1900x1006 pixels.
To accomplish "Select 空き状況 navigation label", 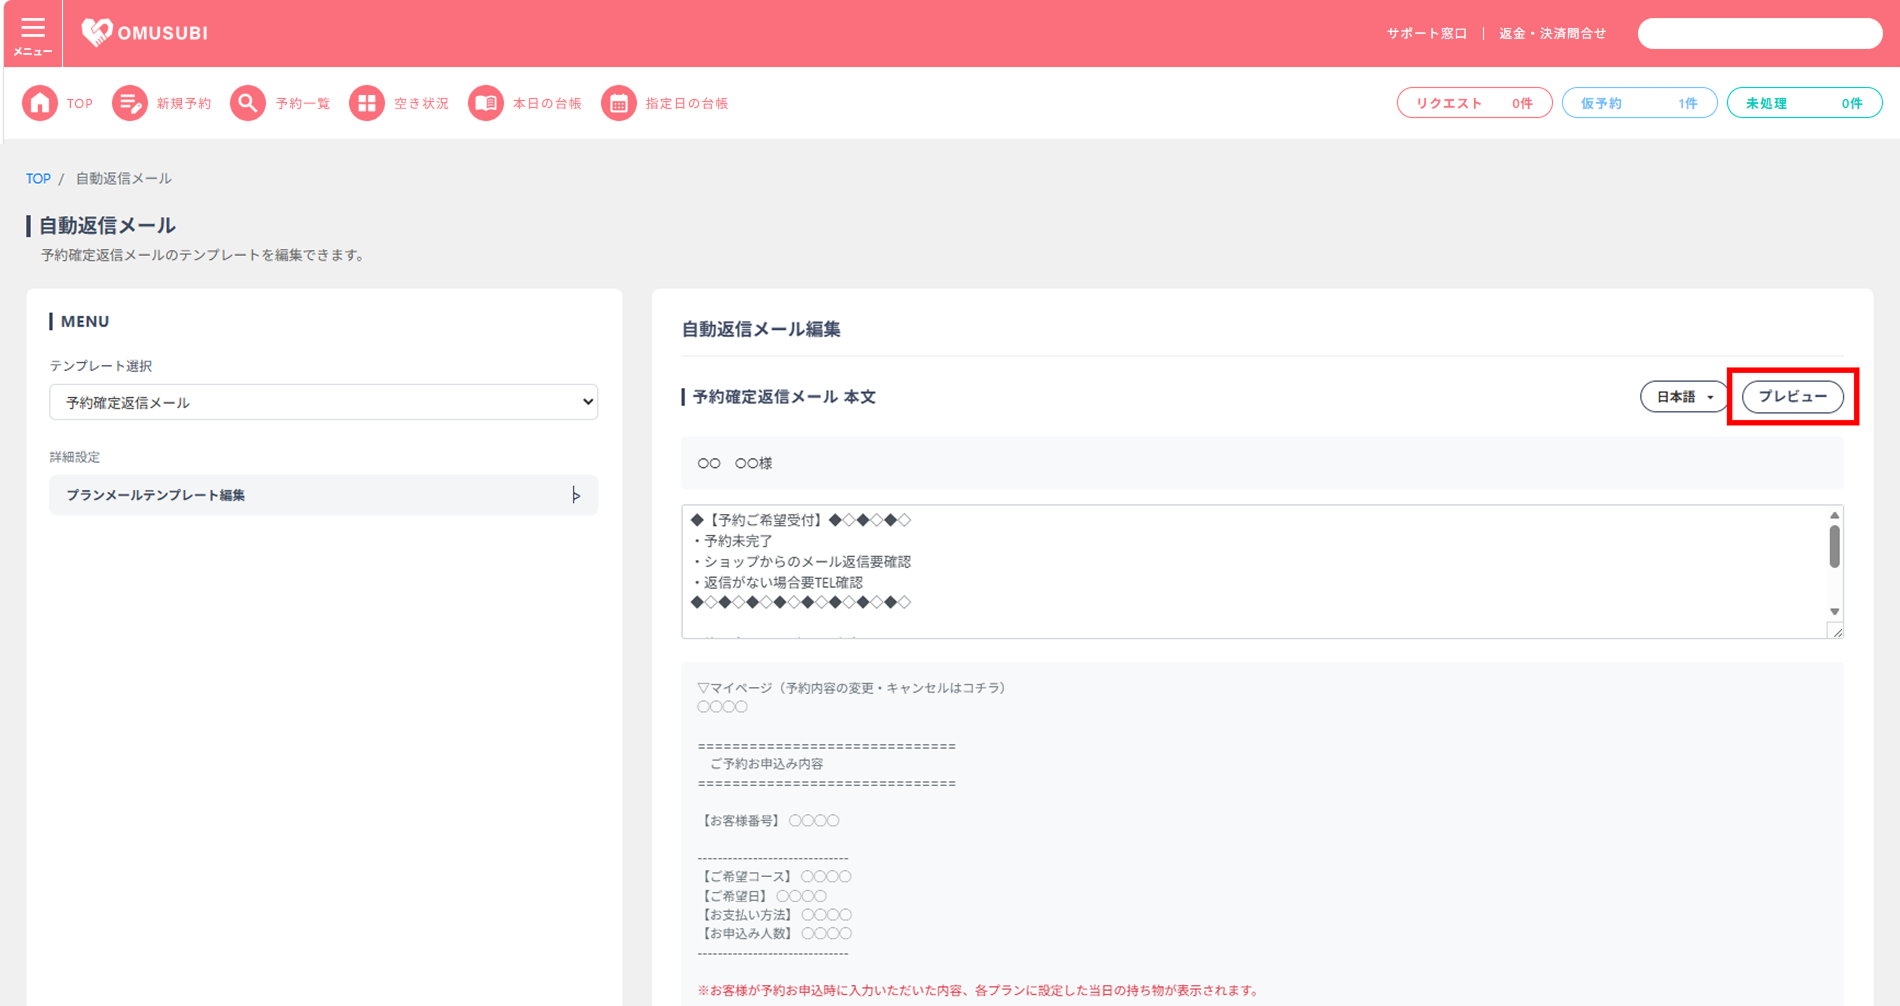I will [421, 104].
